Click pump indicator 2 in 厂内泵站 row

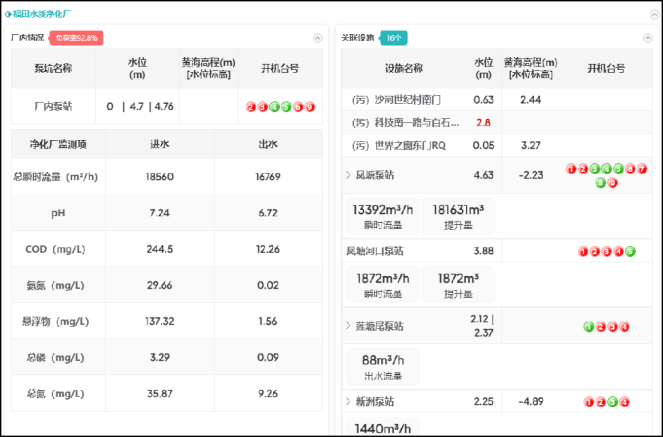click(251, 107)
